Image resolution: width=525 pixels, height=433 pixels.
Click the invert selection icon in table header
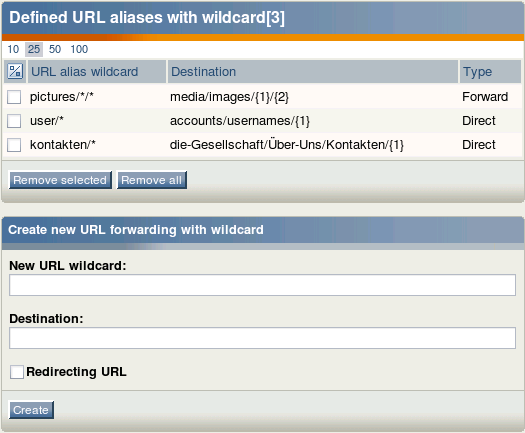[x=15, y=71]
